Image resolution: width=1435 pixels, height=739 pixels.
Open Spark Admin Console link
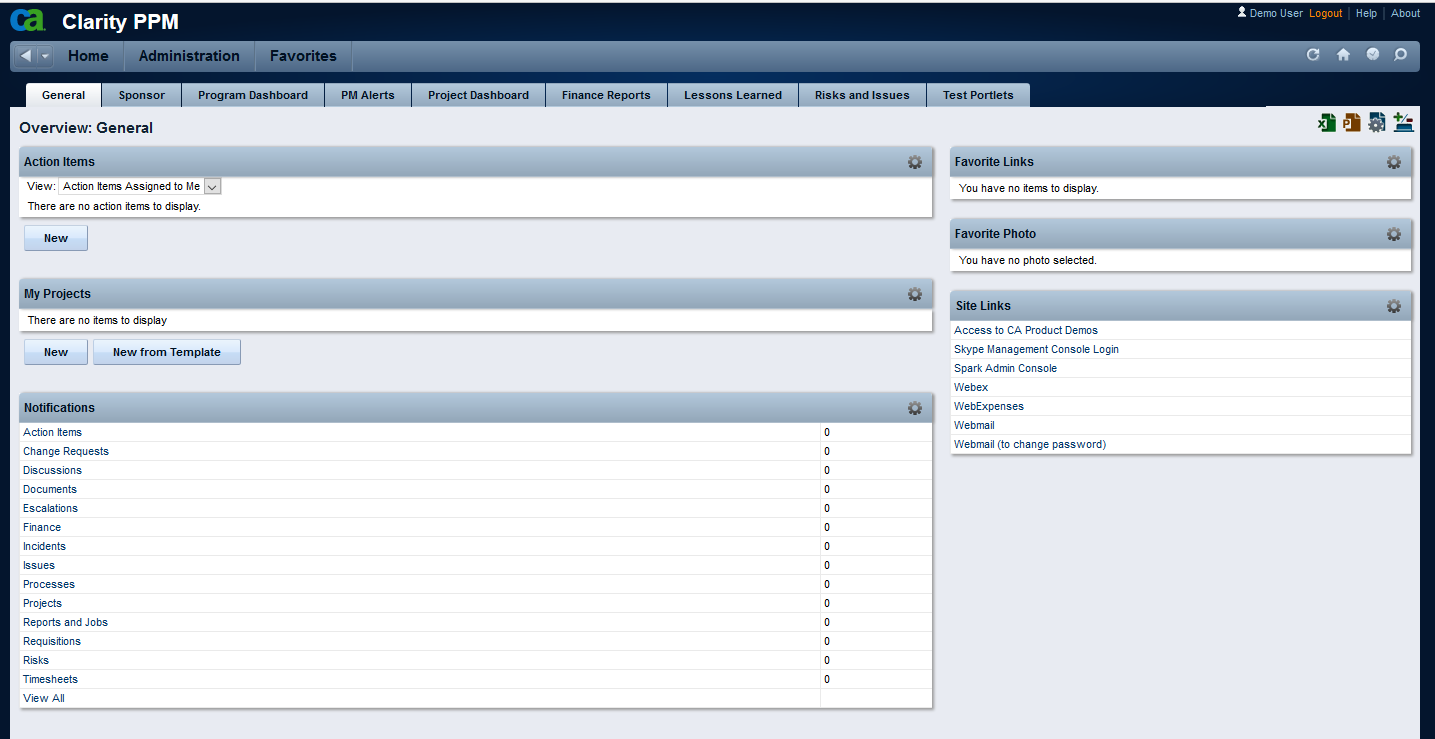pos(1005,368)
